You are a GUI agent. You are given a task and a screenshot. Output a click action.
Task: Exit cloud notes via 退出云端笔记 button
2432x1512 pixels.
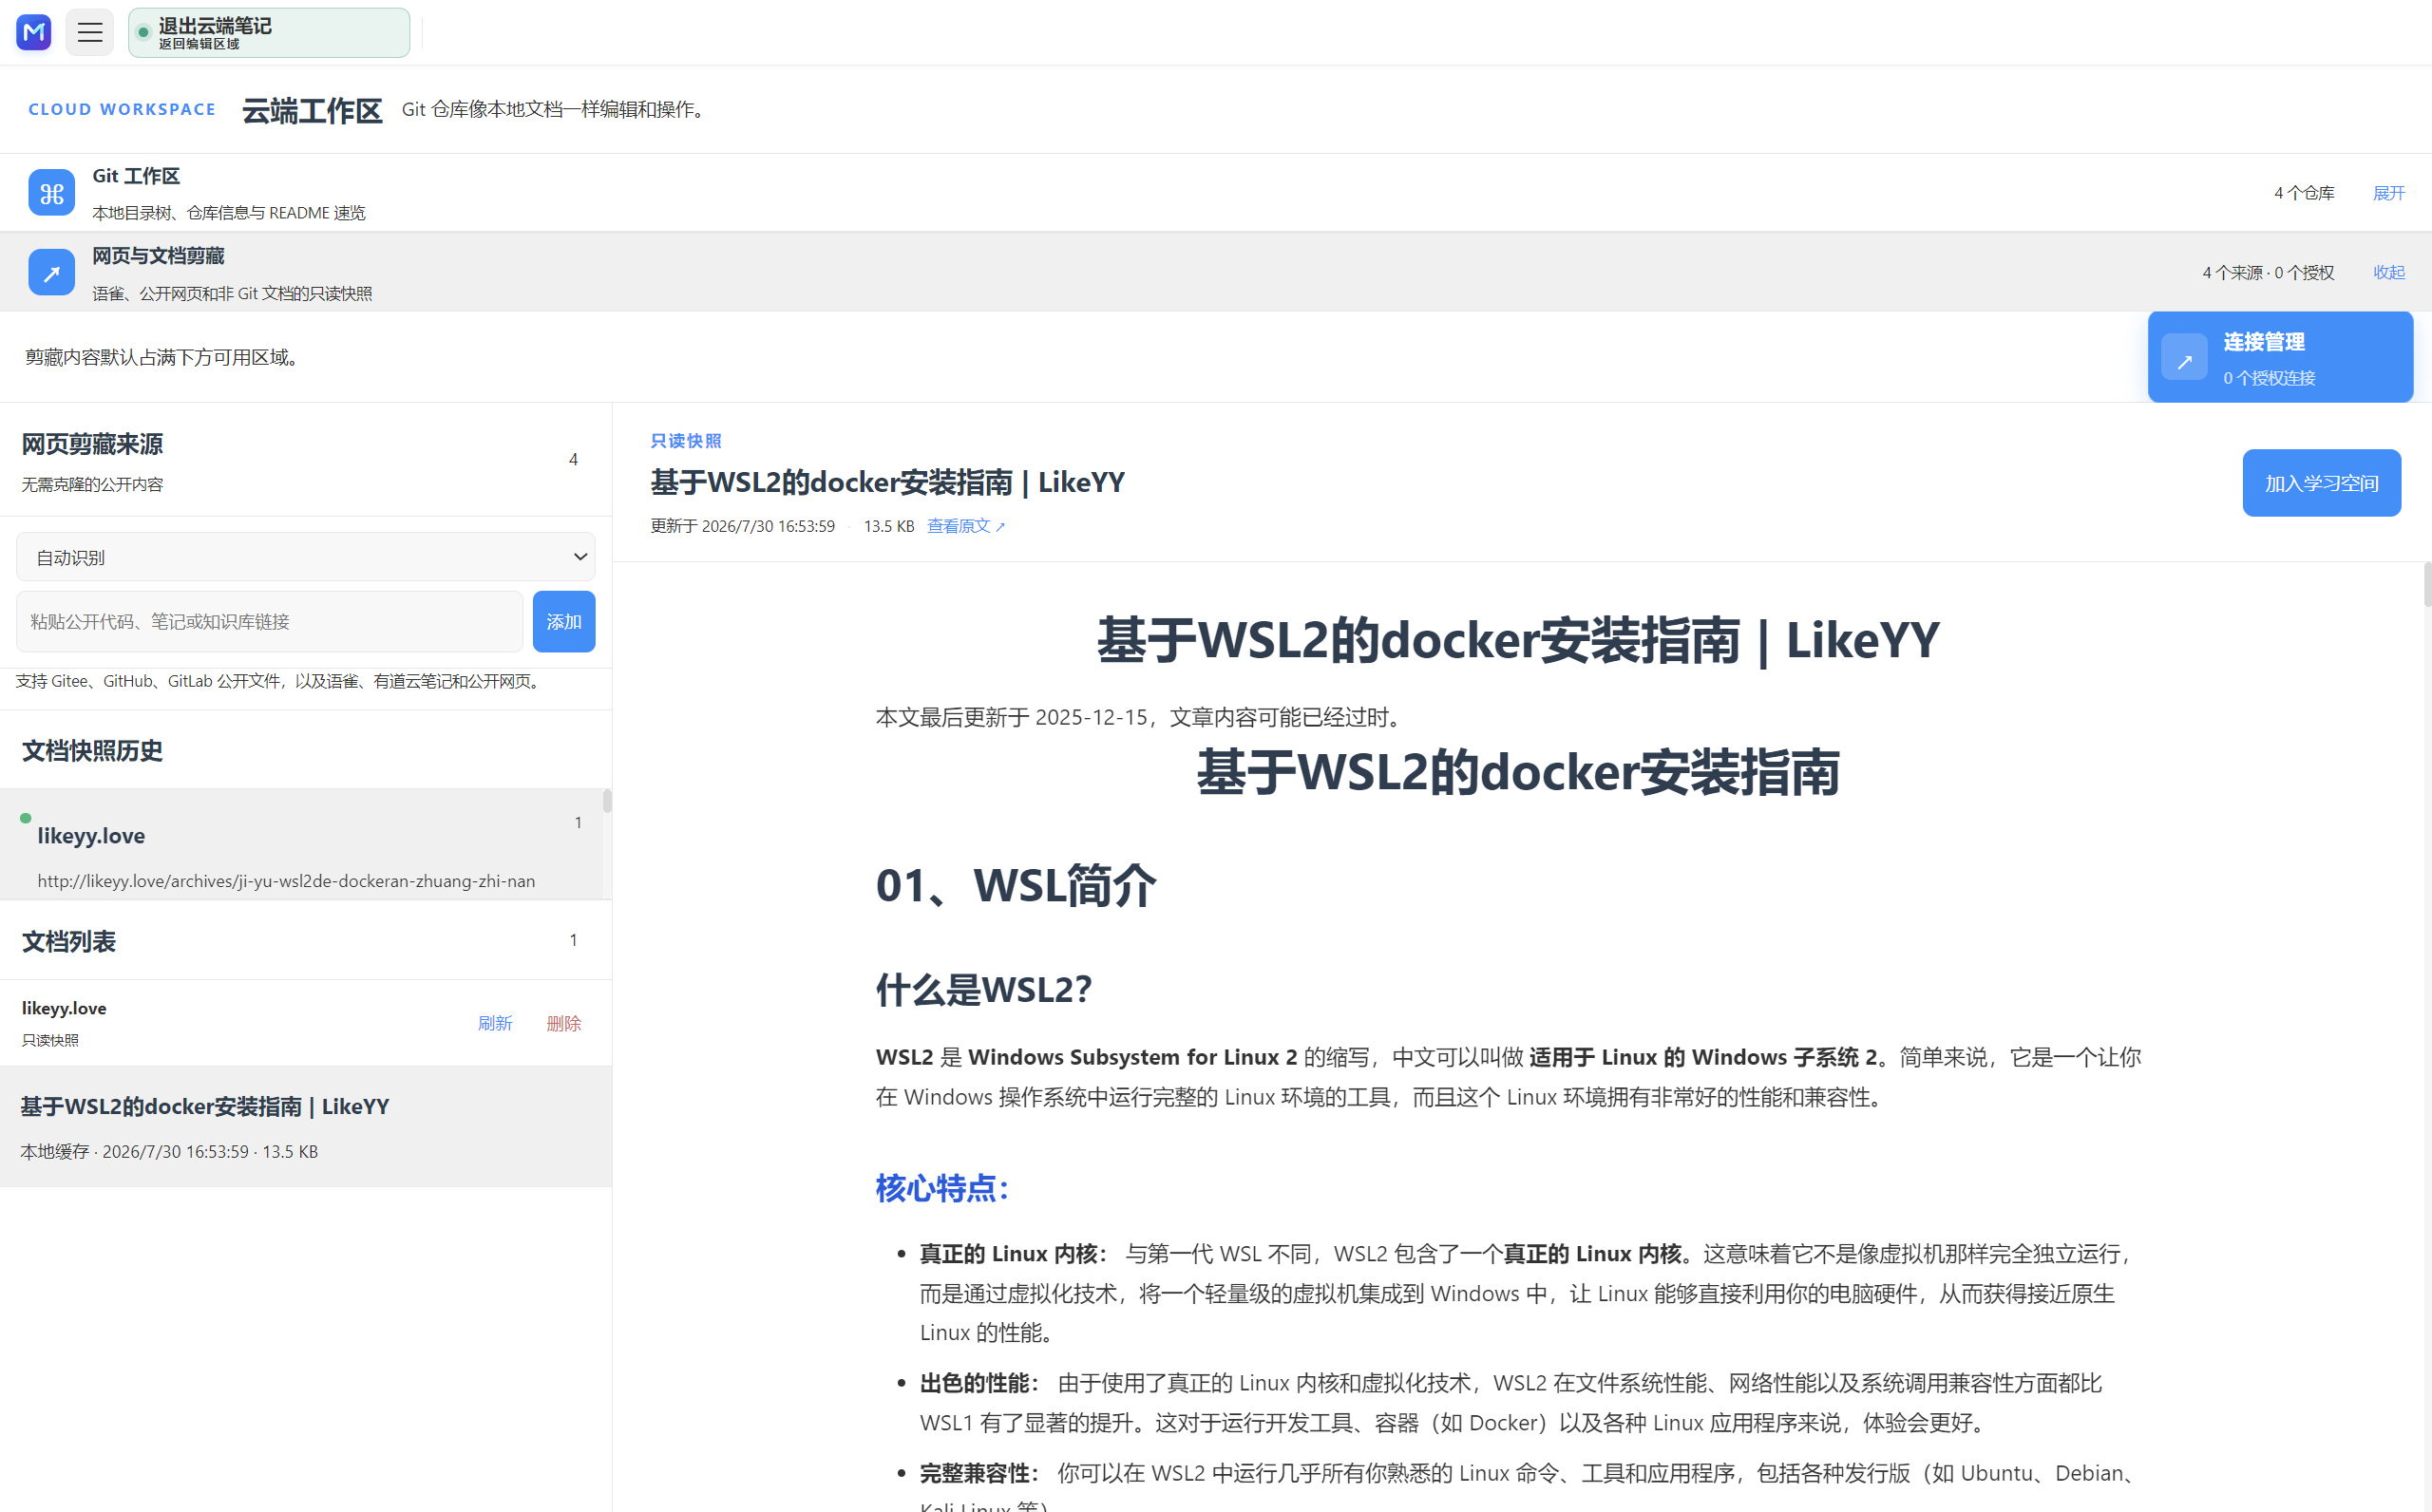269,32
